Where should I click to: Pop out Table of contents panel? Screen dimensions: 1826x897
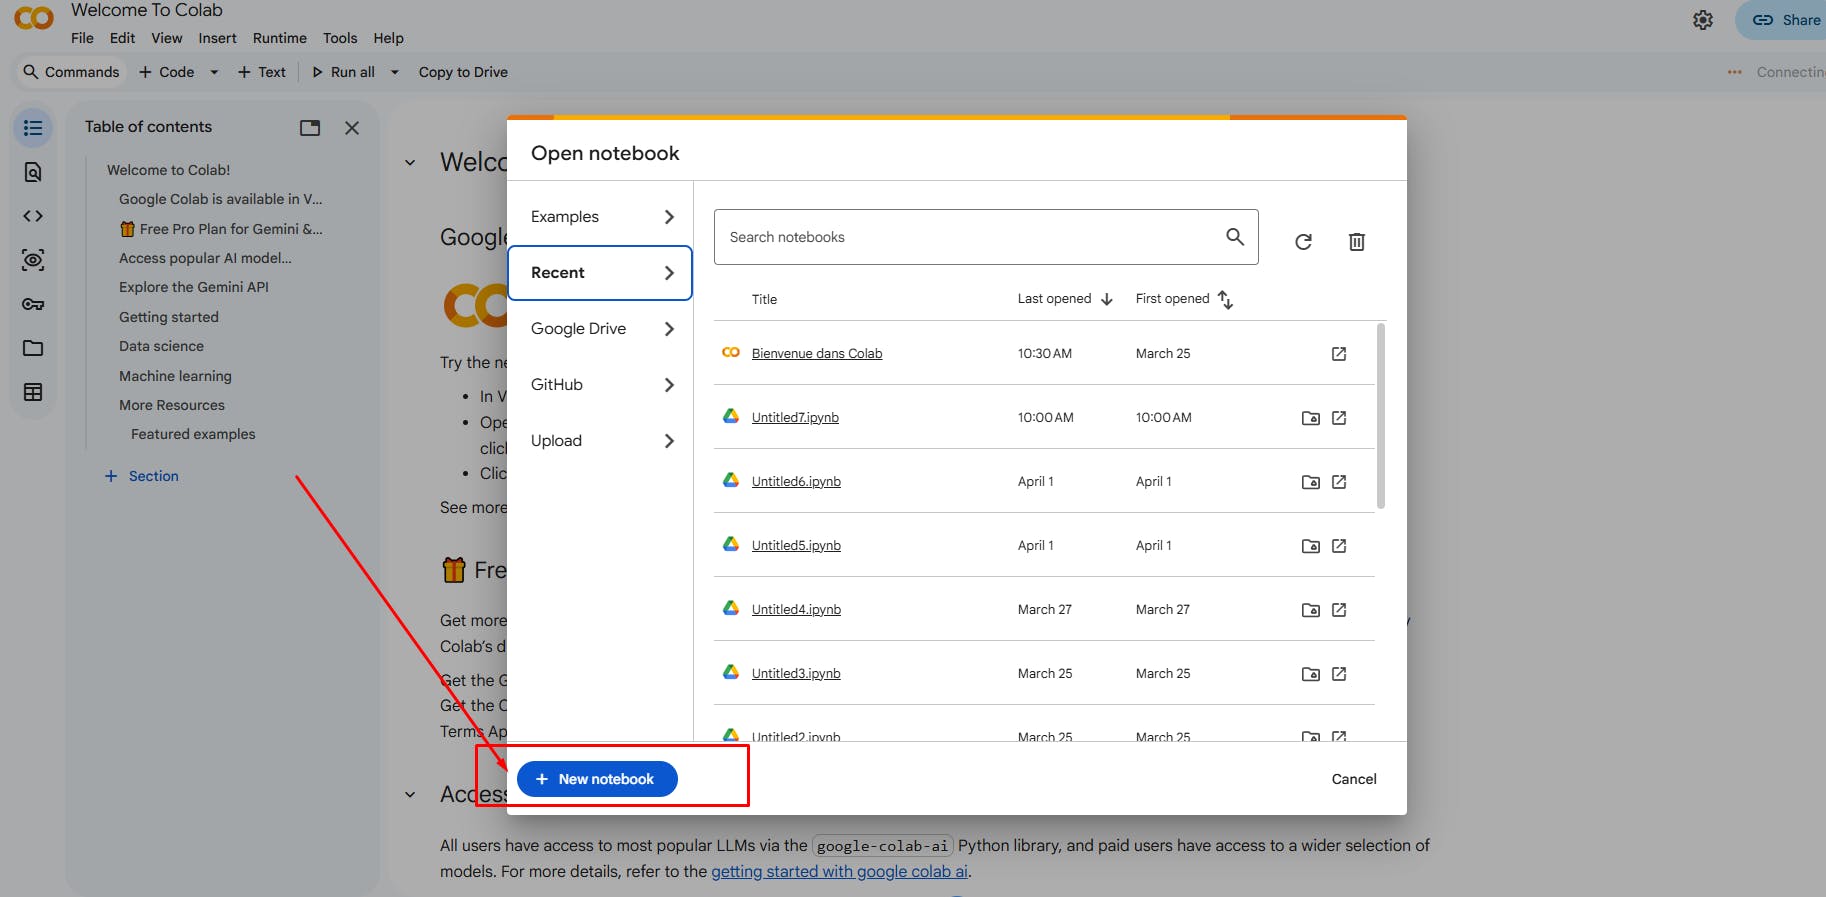coord(310,128)
